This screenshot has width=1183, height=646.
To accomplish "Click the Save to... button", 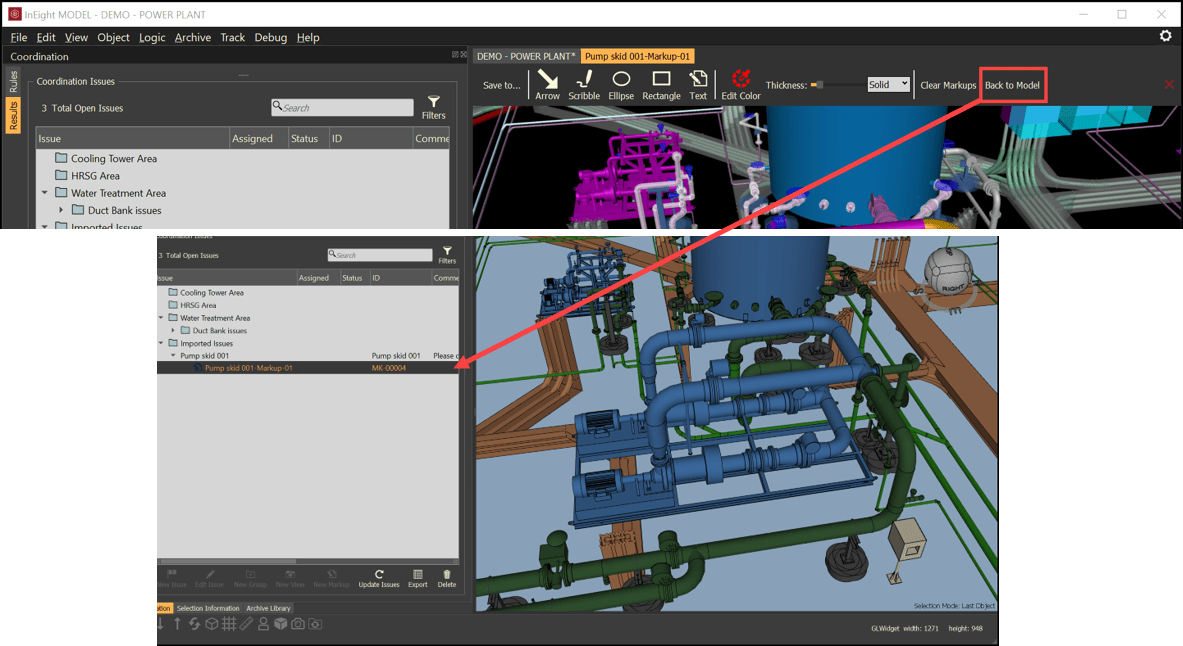I will coord(502,85).
